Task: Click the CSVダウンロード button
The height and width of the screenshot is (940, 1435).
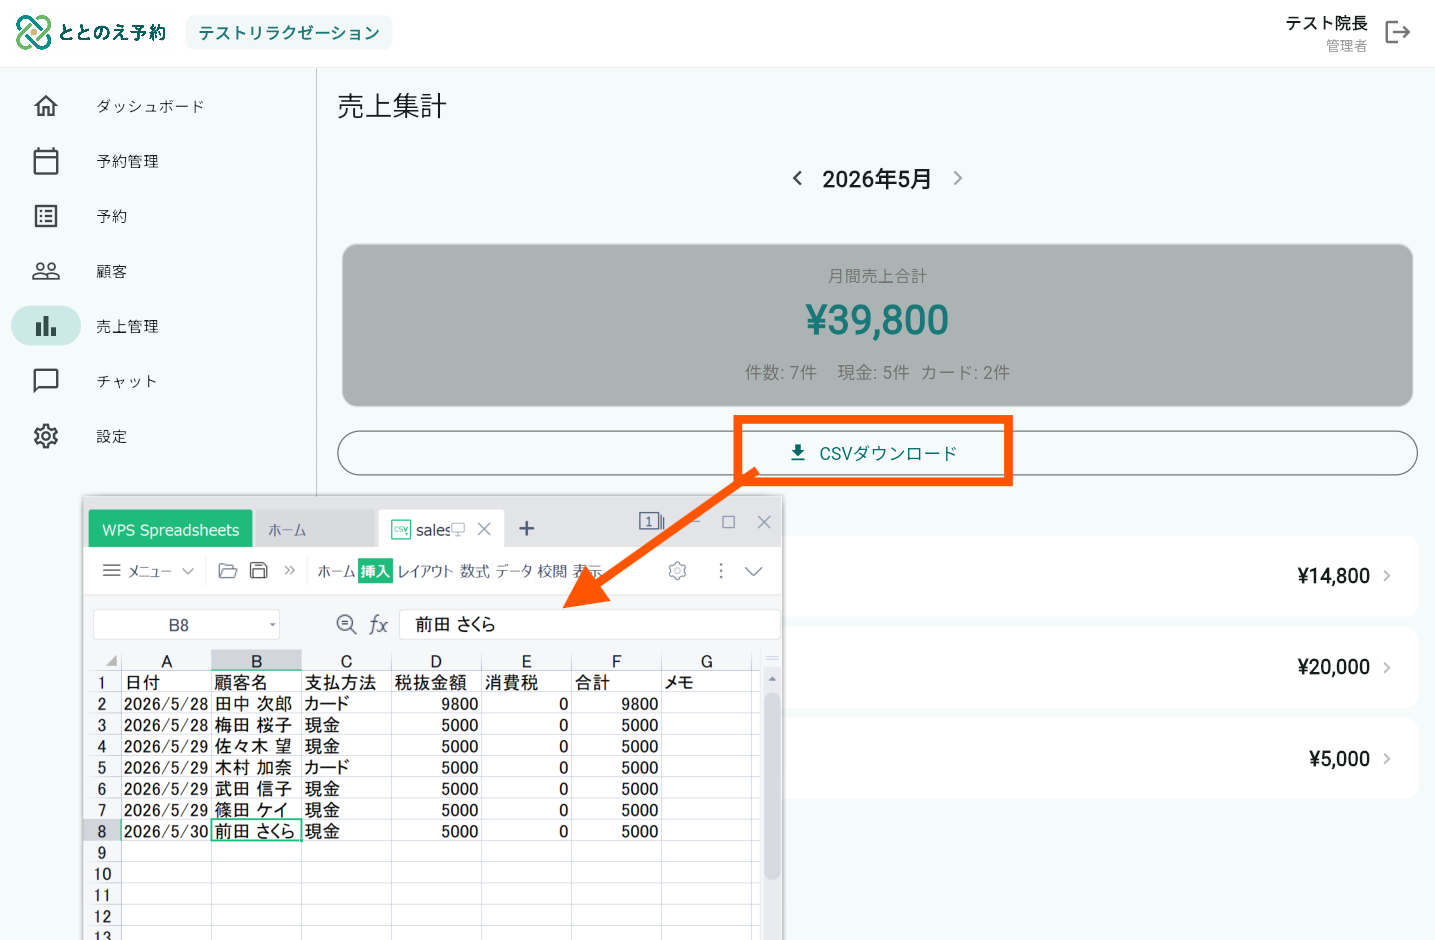Action: [877, 453]
